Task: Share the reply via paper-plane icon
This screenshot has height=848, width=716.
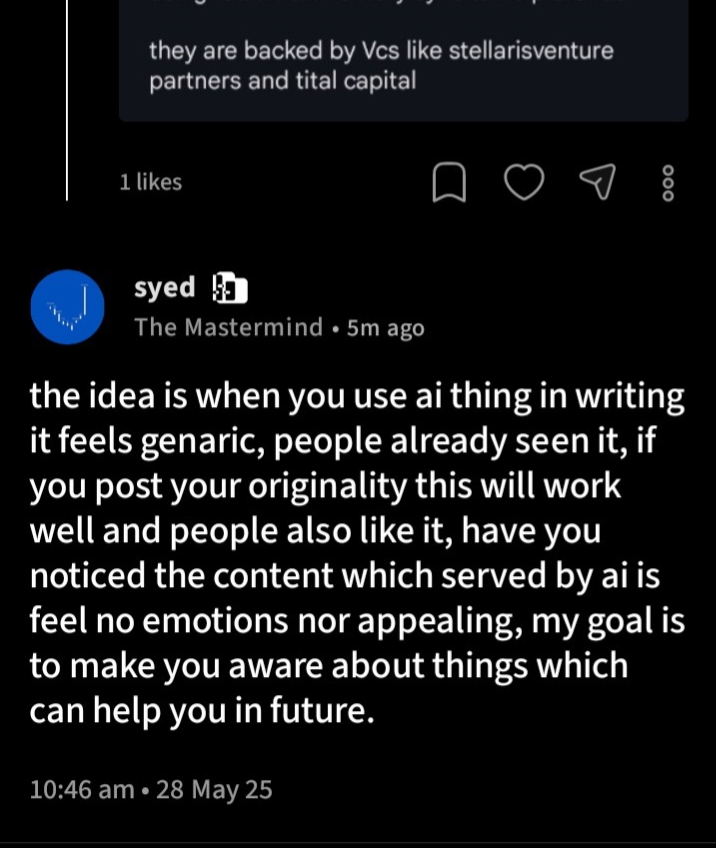Action: coord(596,182)
